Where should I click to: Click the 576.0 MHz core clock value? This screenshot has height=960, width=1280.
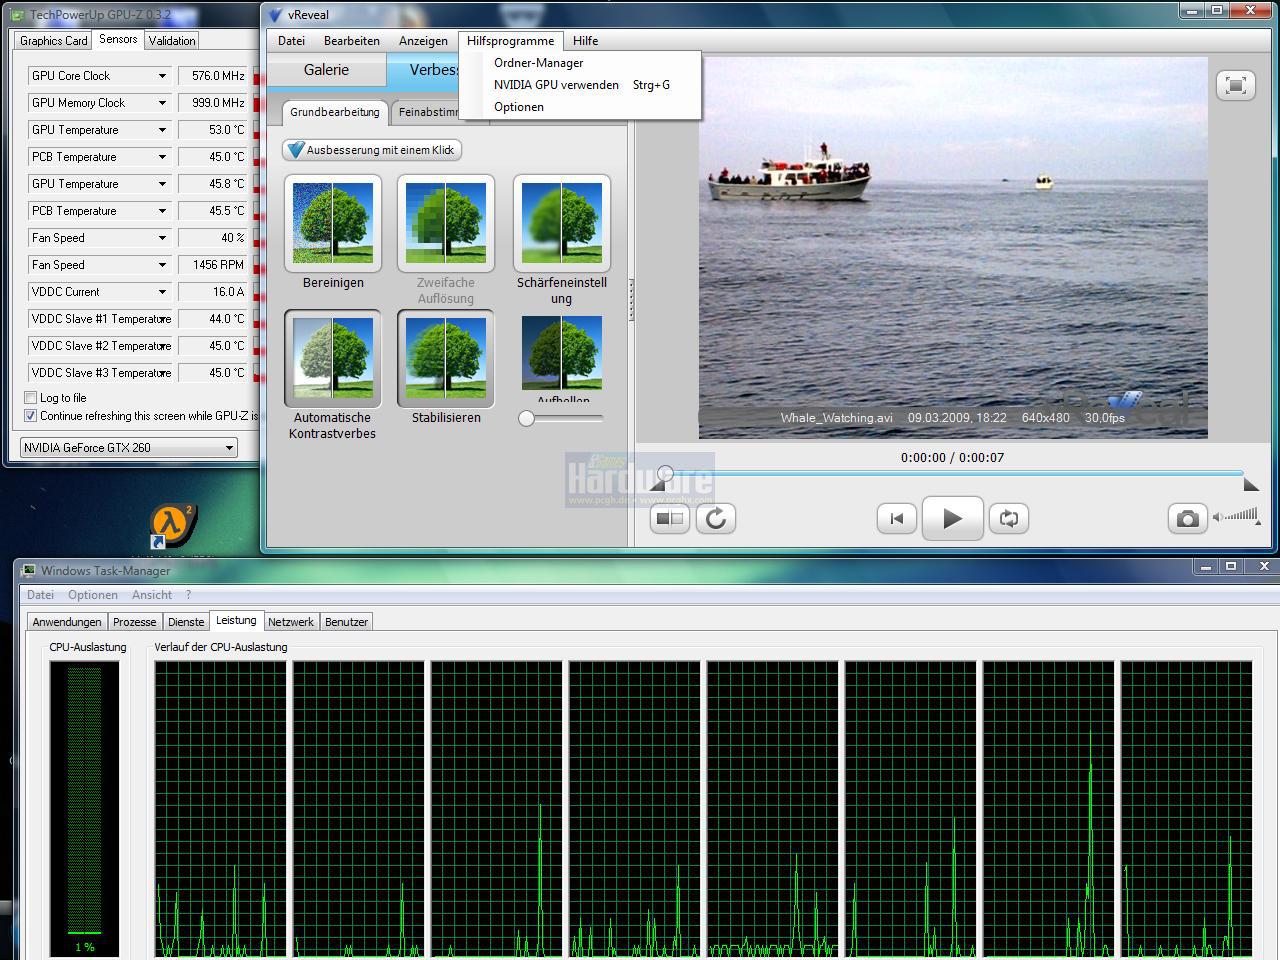(x=215, y=76)
